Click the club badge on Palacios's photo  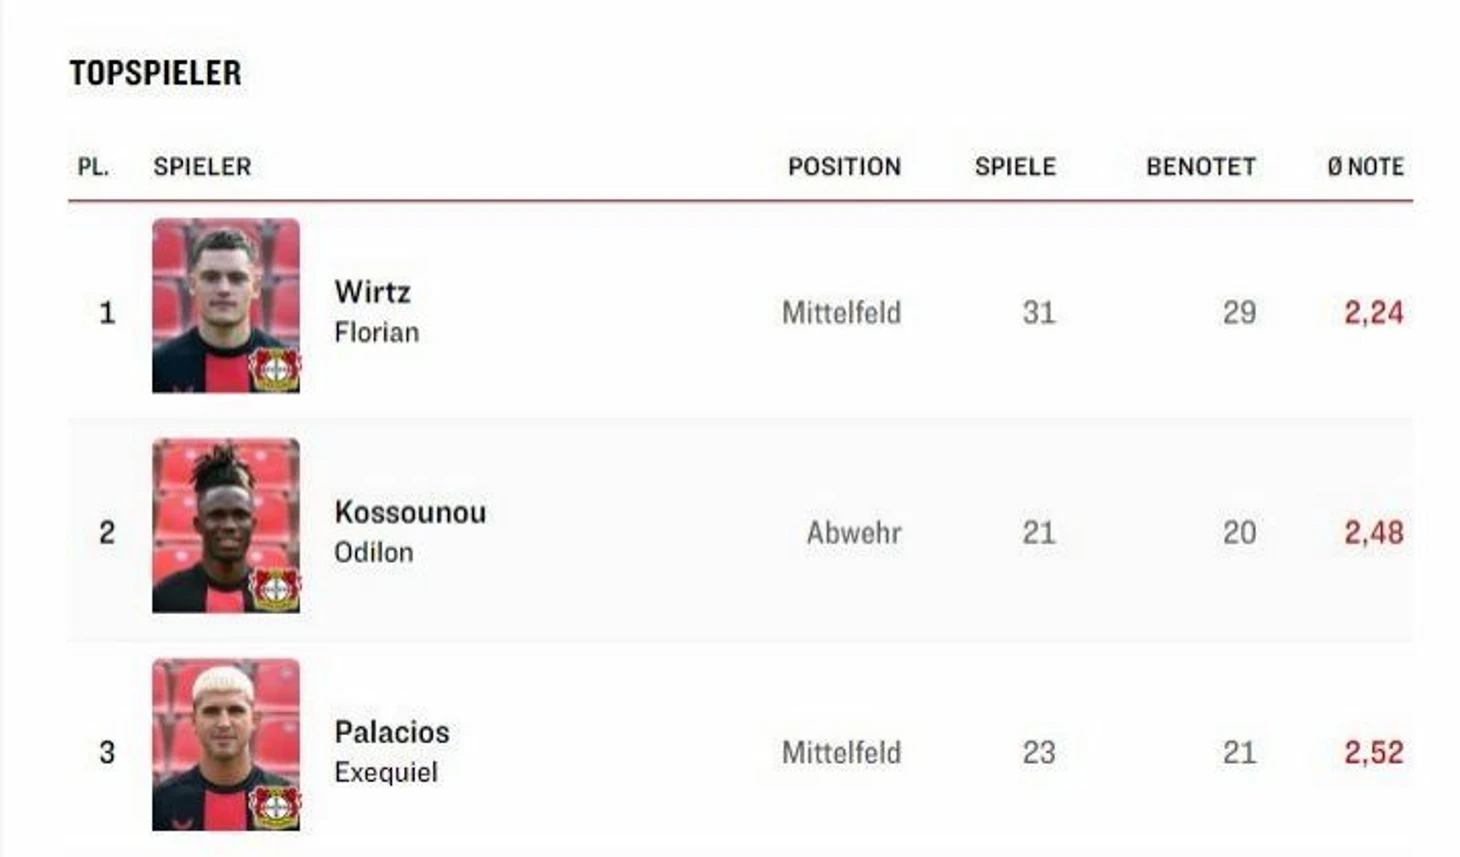pyautogui.click(x=275, y=807)
